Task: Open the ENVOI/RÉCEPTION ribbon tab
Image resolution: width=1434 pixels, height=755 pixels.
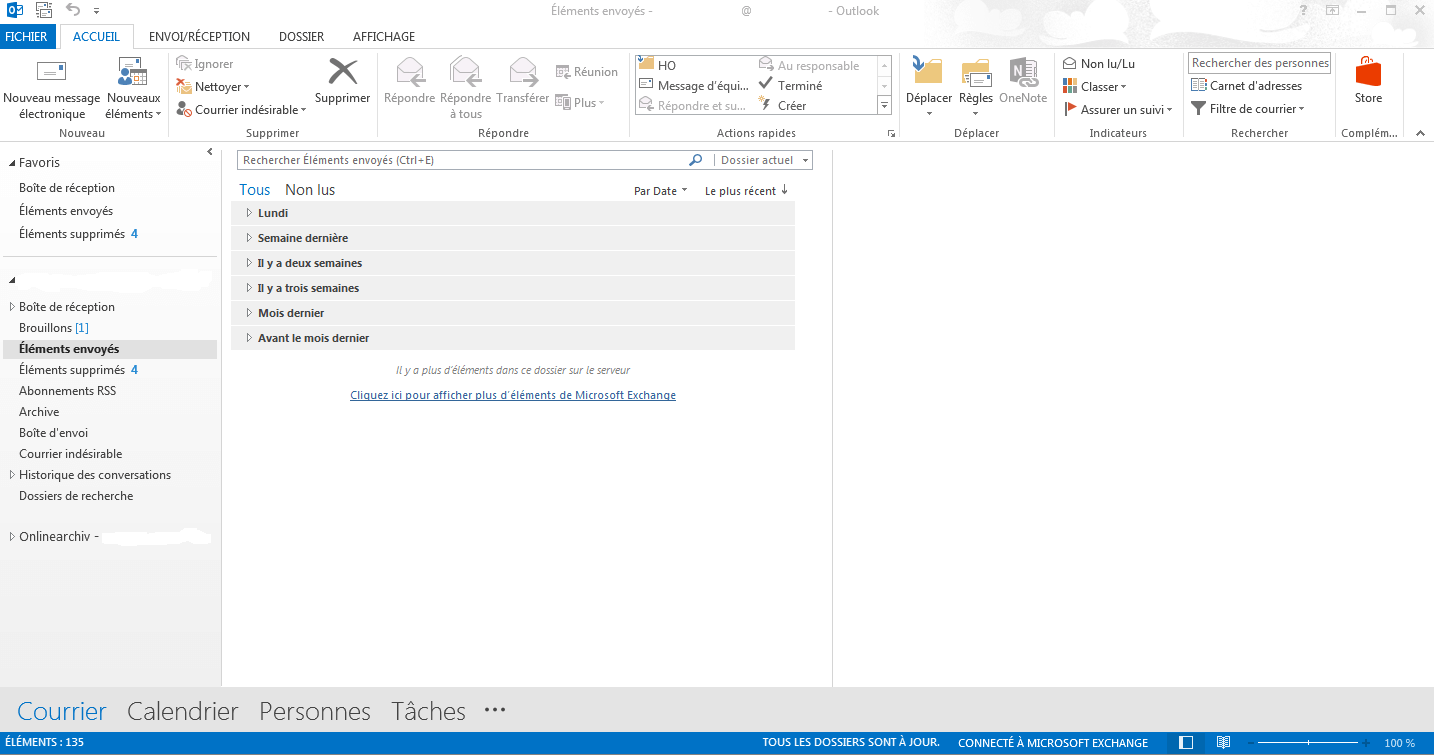Action: 199,37
